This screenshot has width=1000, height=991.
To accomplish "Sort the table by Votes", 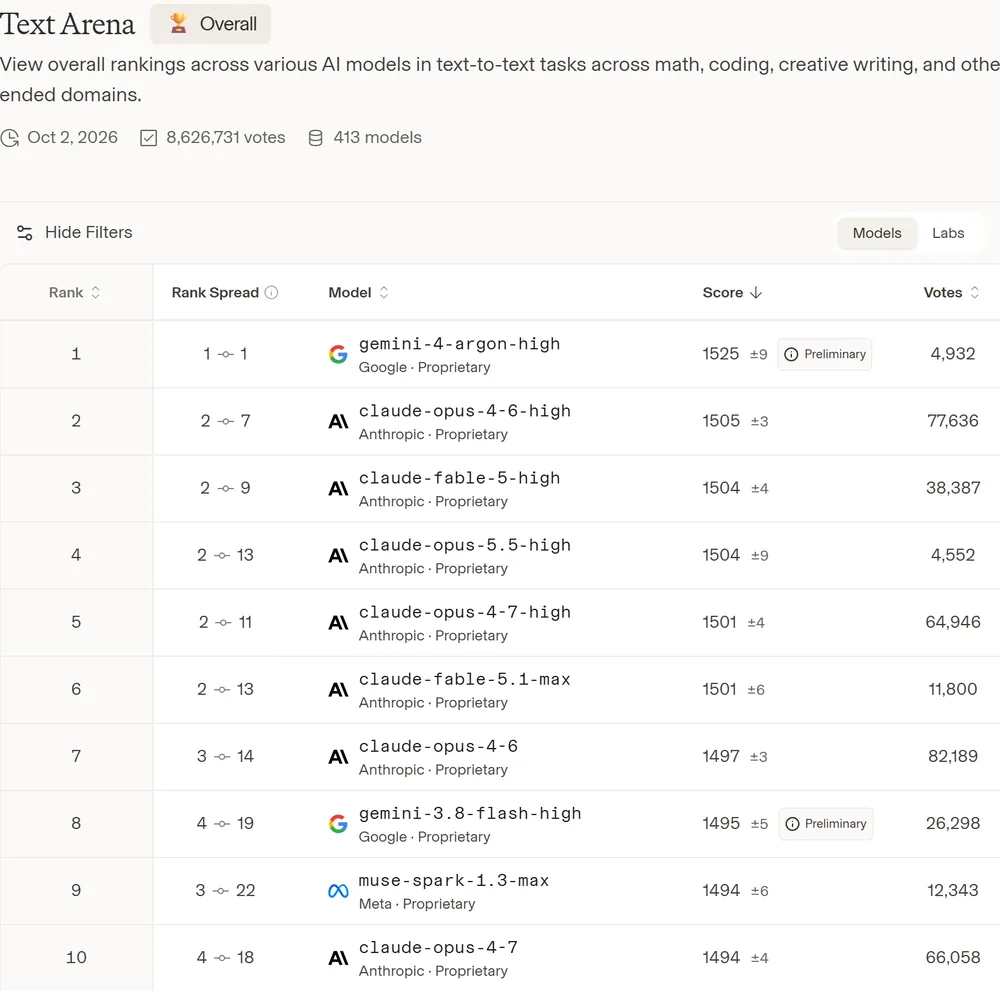I will pyautogui.click(x=951, y=292).
